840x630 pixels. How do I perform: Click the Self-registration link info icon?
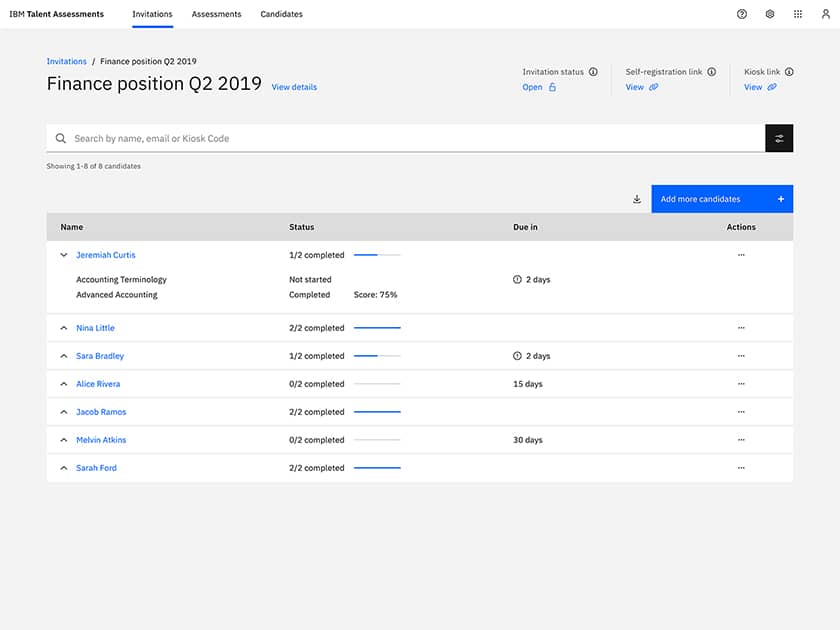(x=711, y=71)
